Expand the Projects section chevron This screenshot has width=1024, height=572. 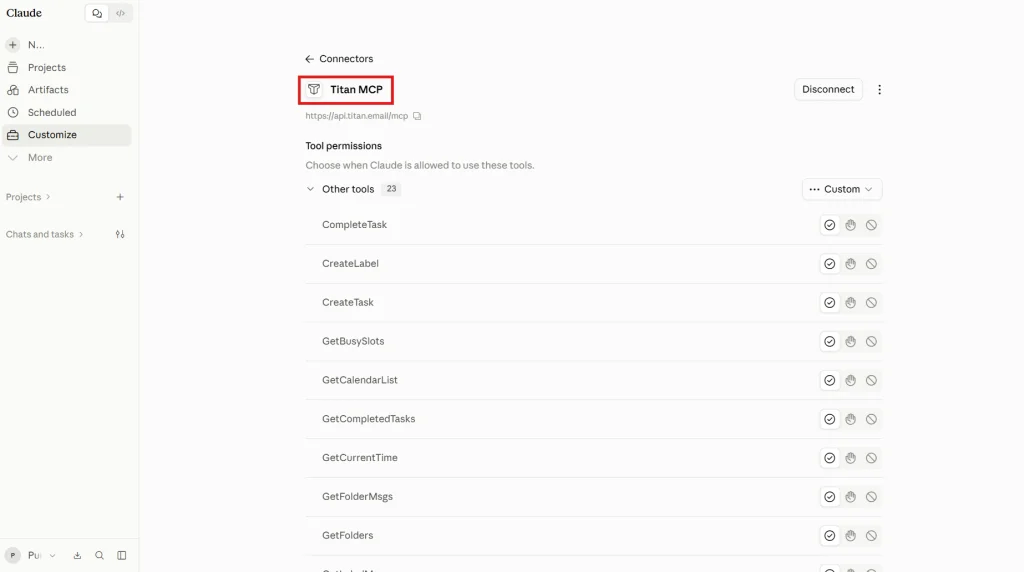[x=48, y=197]
